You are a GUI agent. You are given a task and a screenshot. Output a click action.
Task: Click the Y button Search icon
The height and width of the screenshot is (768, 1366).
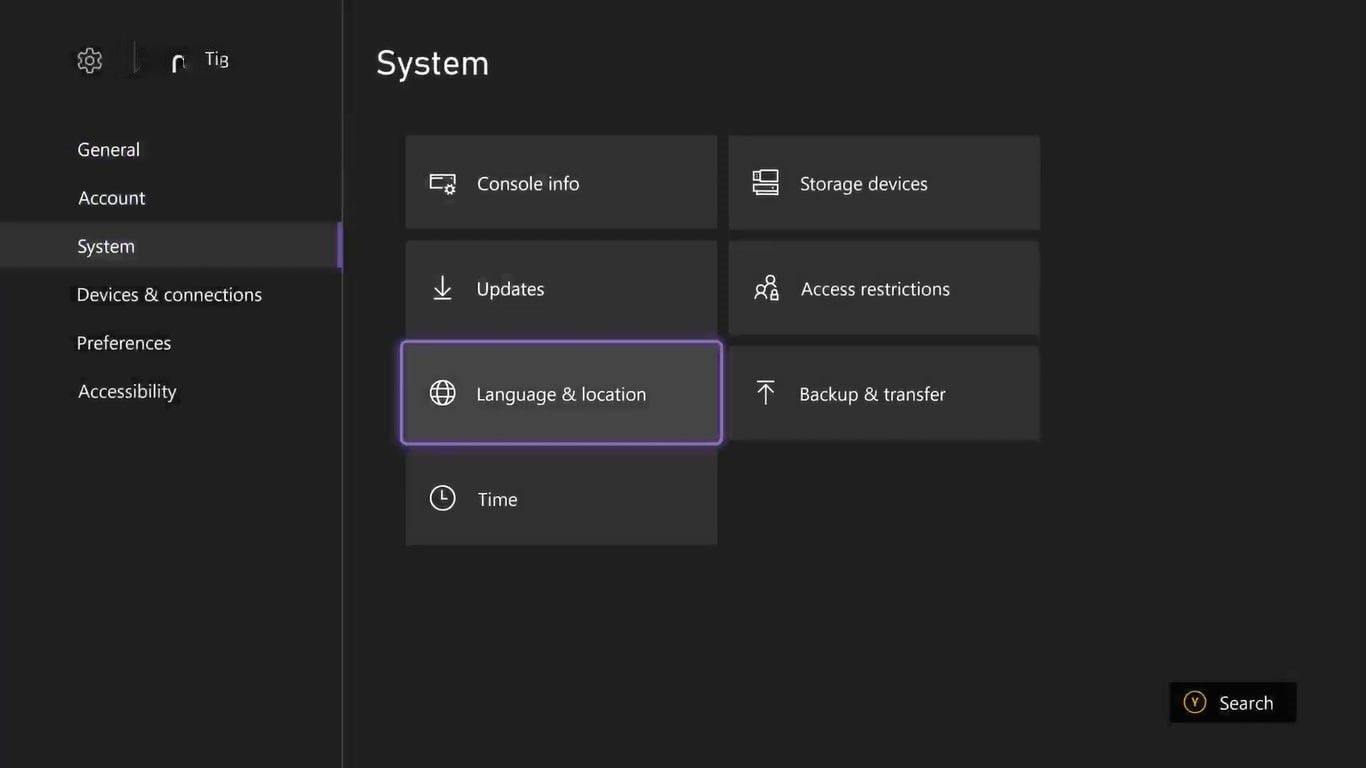pyautogui.click(x=1194, y=703)
